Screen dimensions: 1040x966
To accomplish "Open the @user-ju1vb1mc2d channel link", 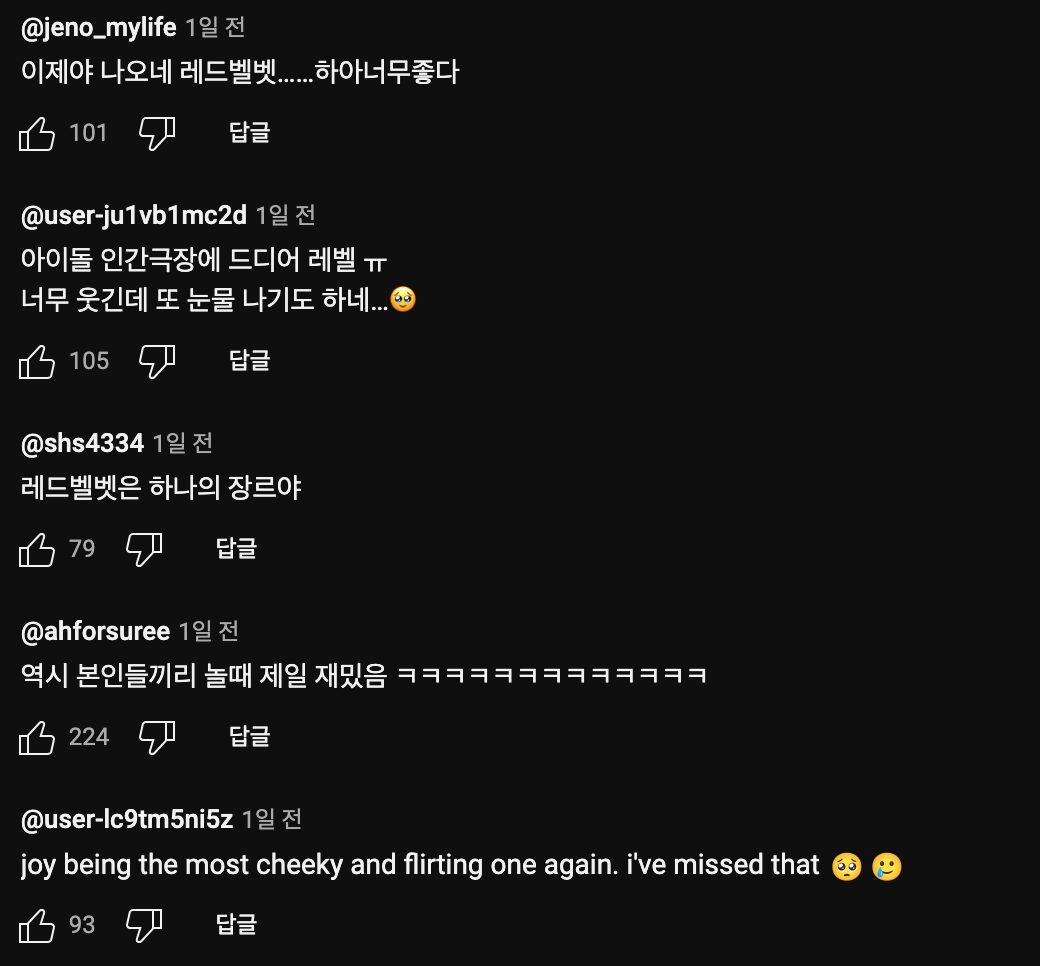I will tap(134, 215).
